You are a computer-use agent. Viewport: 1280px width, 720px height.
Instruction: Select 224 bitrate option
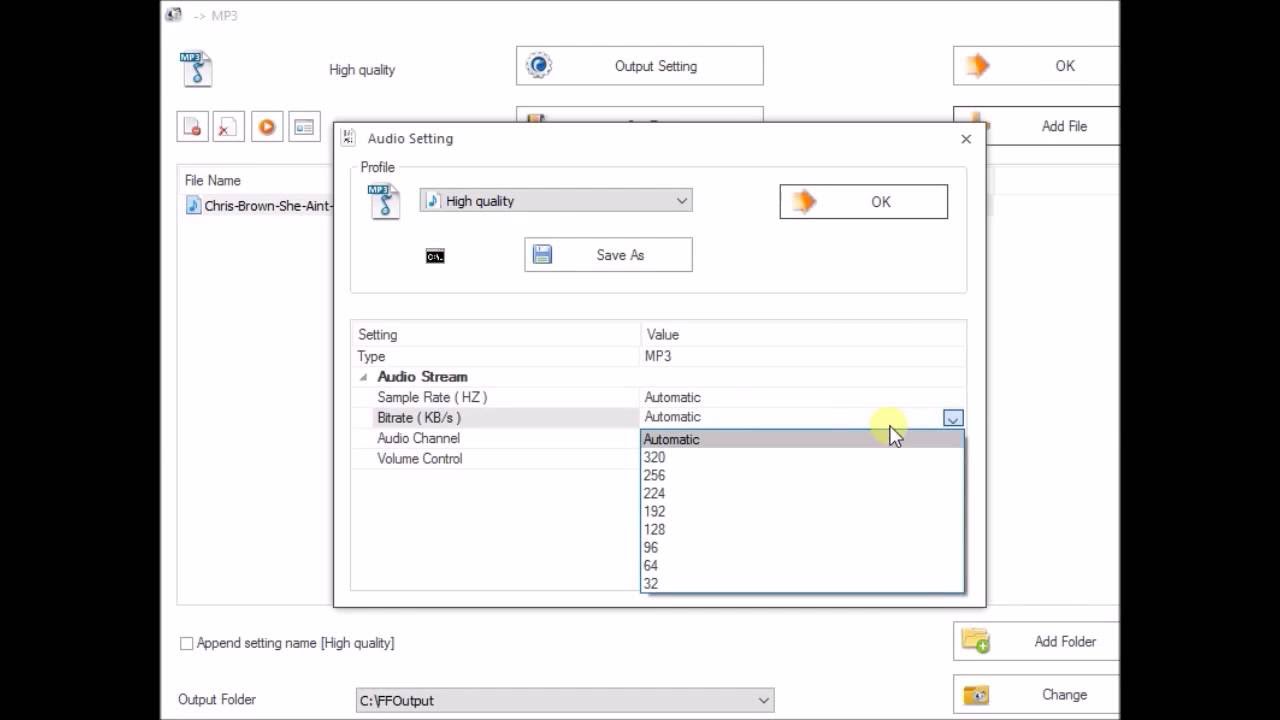tap(802, 493)
